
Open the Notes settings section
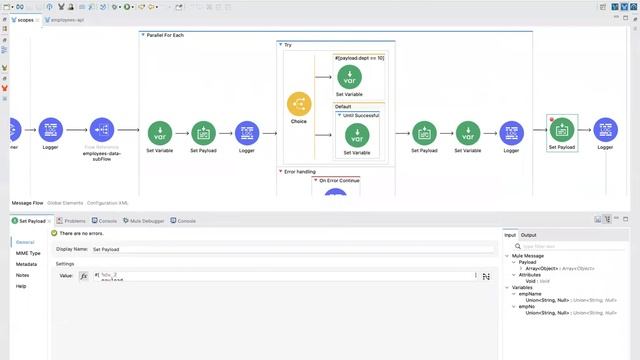[22, 276]
